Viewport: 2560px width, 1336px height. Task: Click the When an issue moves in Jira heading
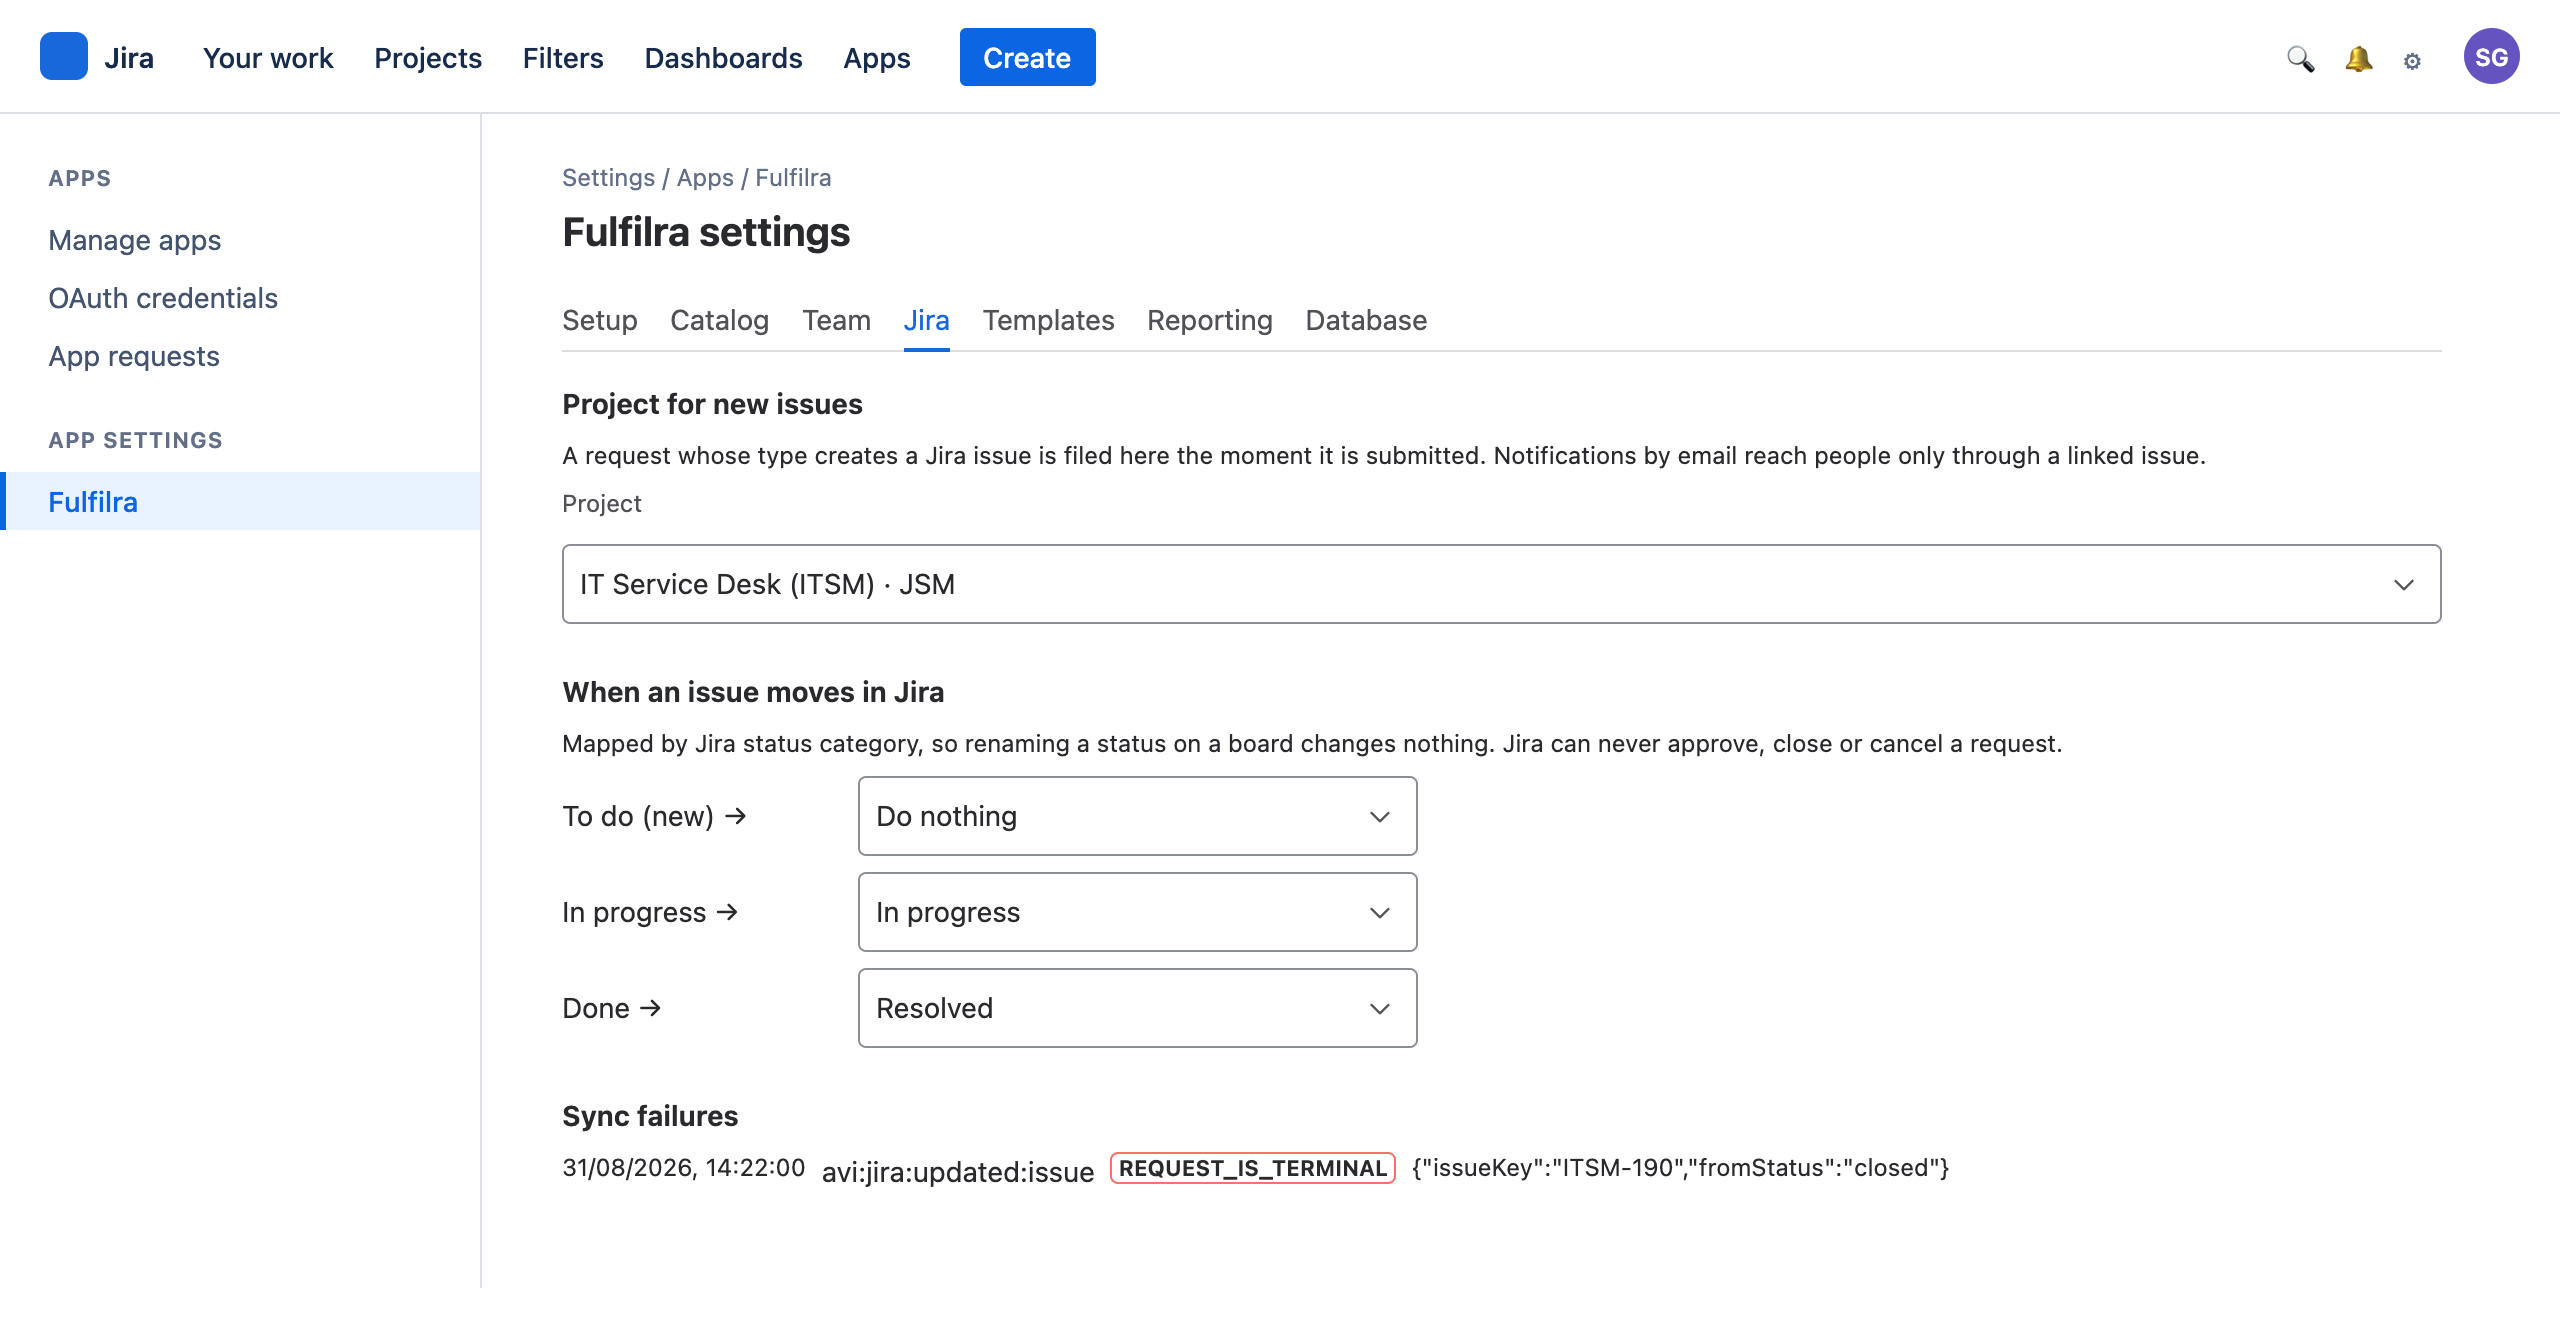(x=753, y=692)
